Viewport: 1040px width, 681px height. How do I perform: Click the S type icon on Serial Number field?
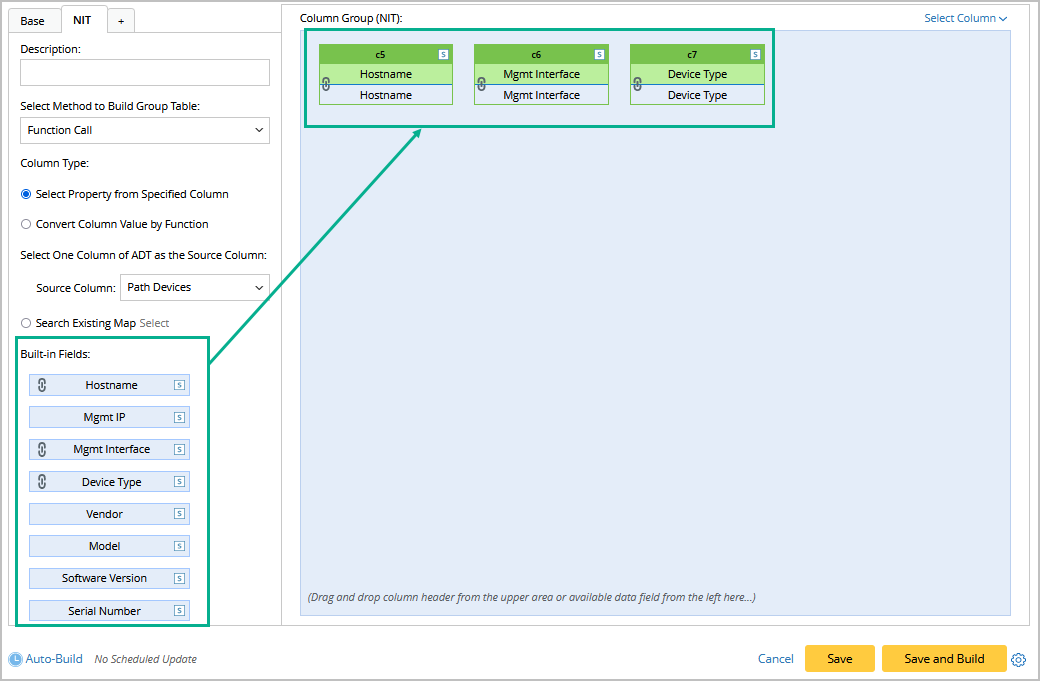click(179, 611)
